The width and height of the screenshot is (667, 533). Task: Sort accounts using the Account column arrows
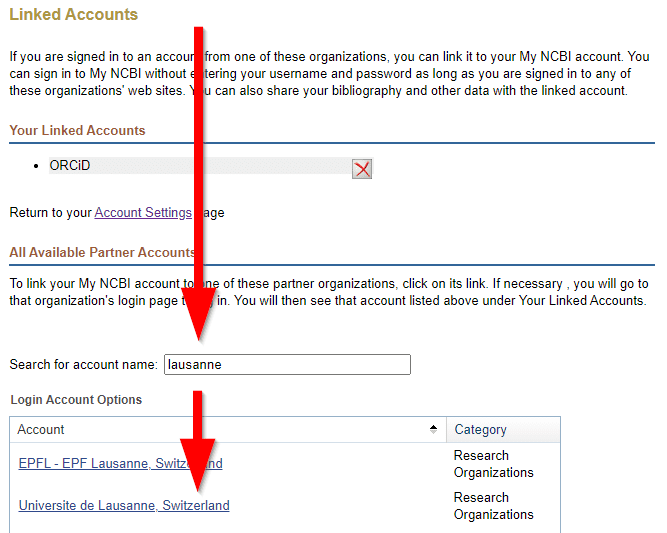[433, 429]
